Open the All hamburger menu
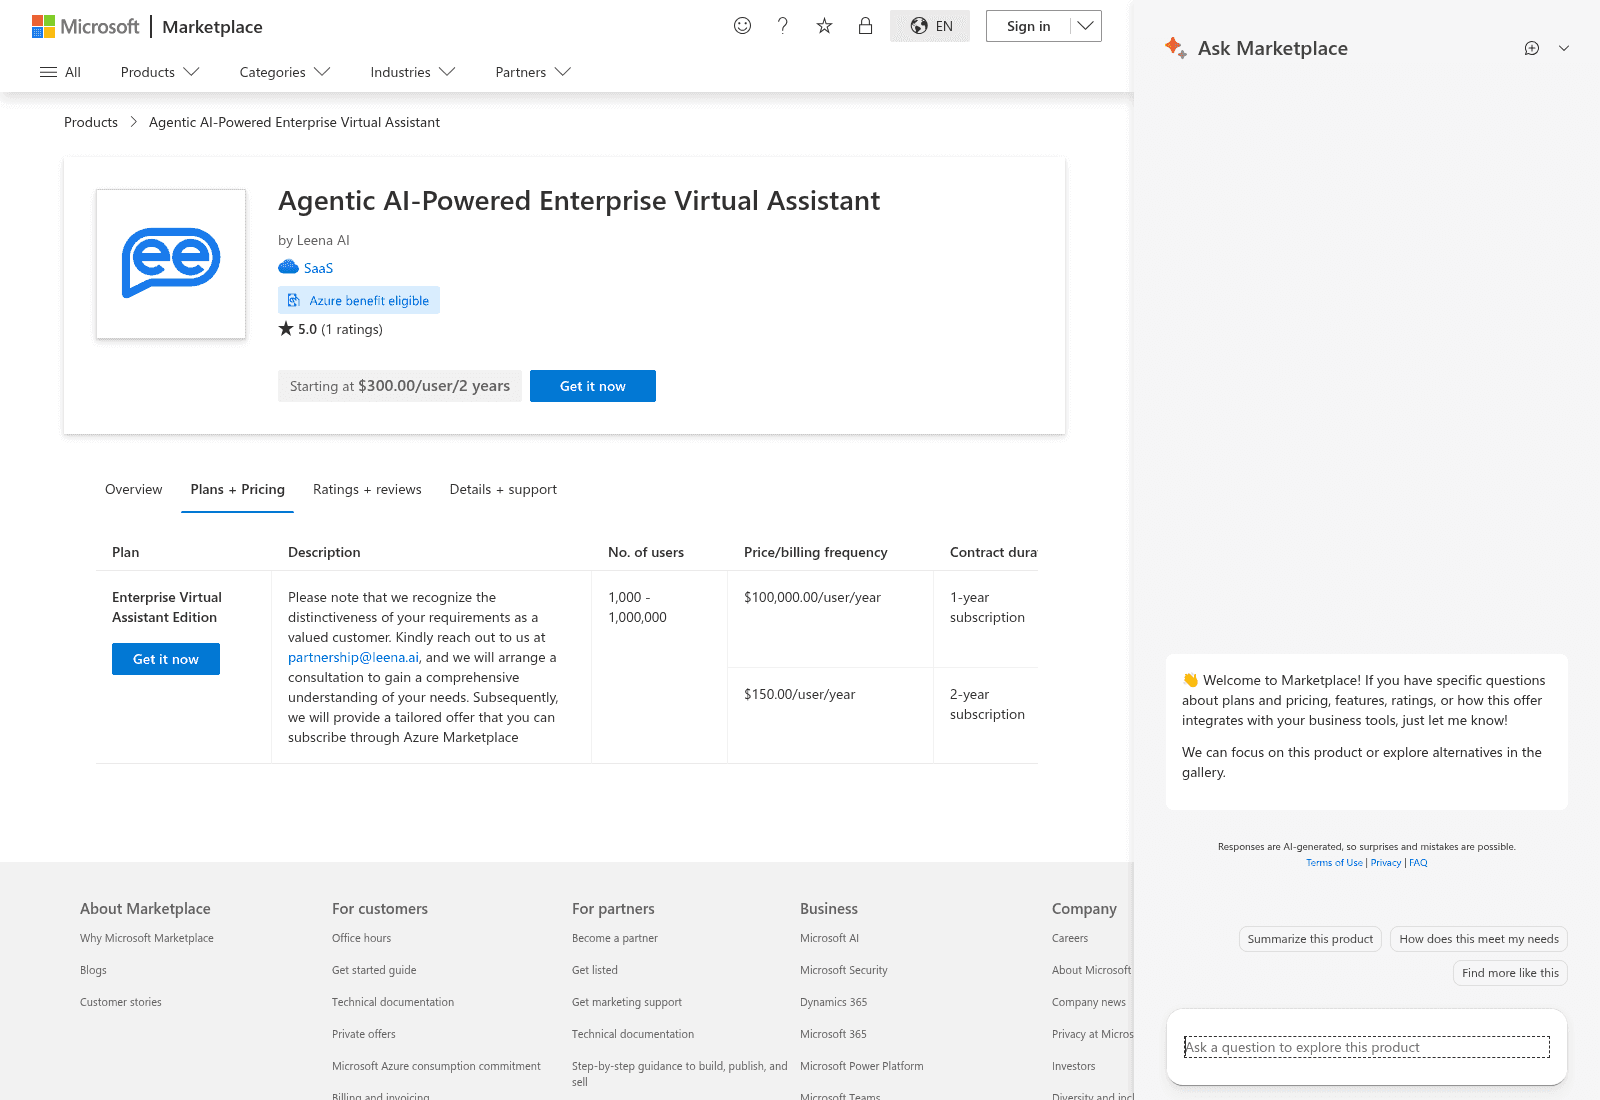This screenshot has width=1600, height=1100. click(x=60, y=72)
